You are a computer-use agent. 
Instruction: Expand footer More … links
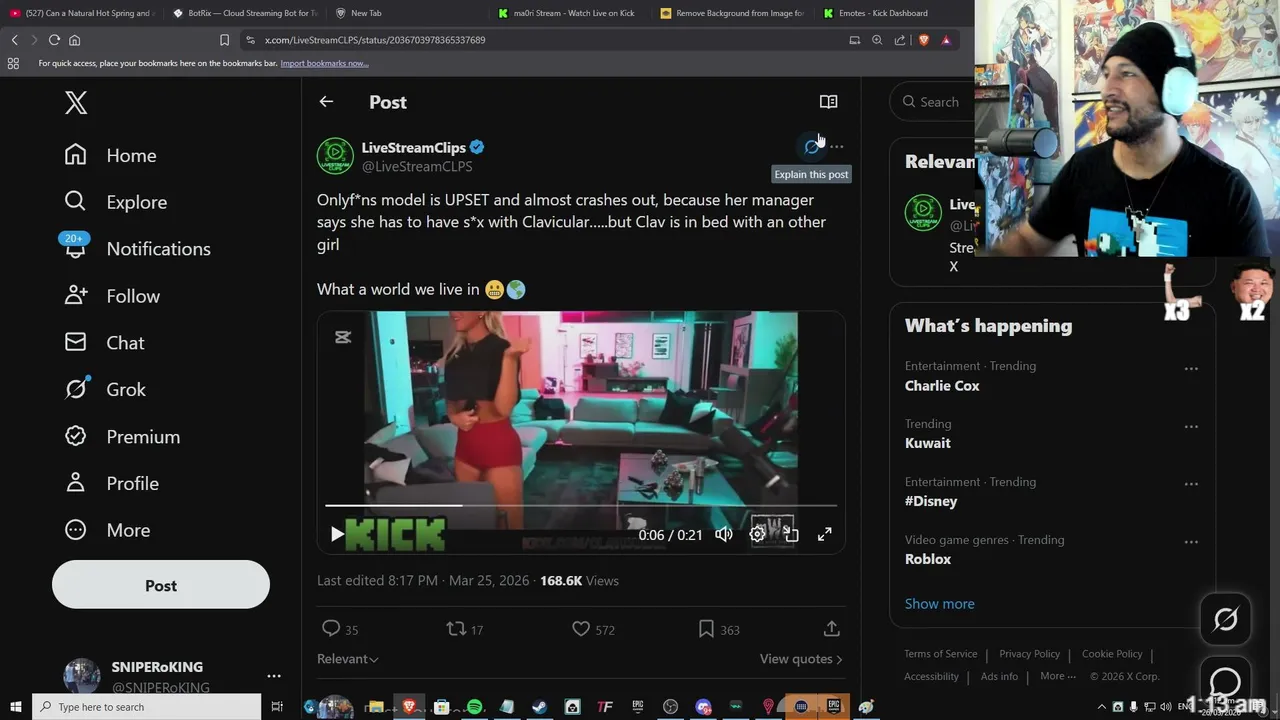click(x=1058, y=676)
